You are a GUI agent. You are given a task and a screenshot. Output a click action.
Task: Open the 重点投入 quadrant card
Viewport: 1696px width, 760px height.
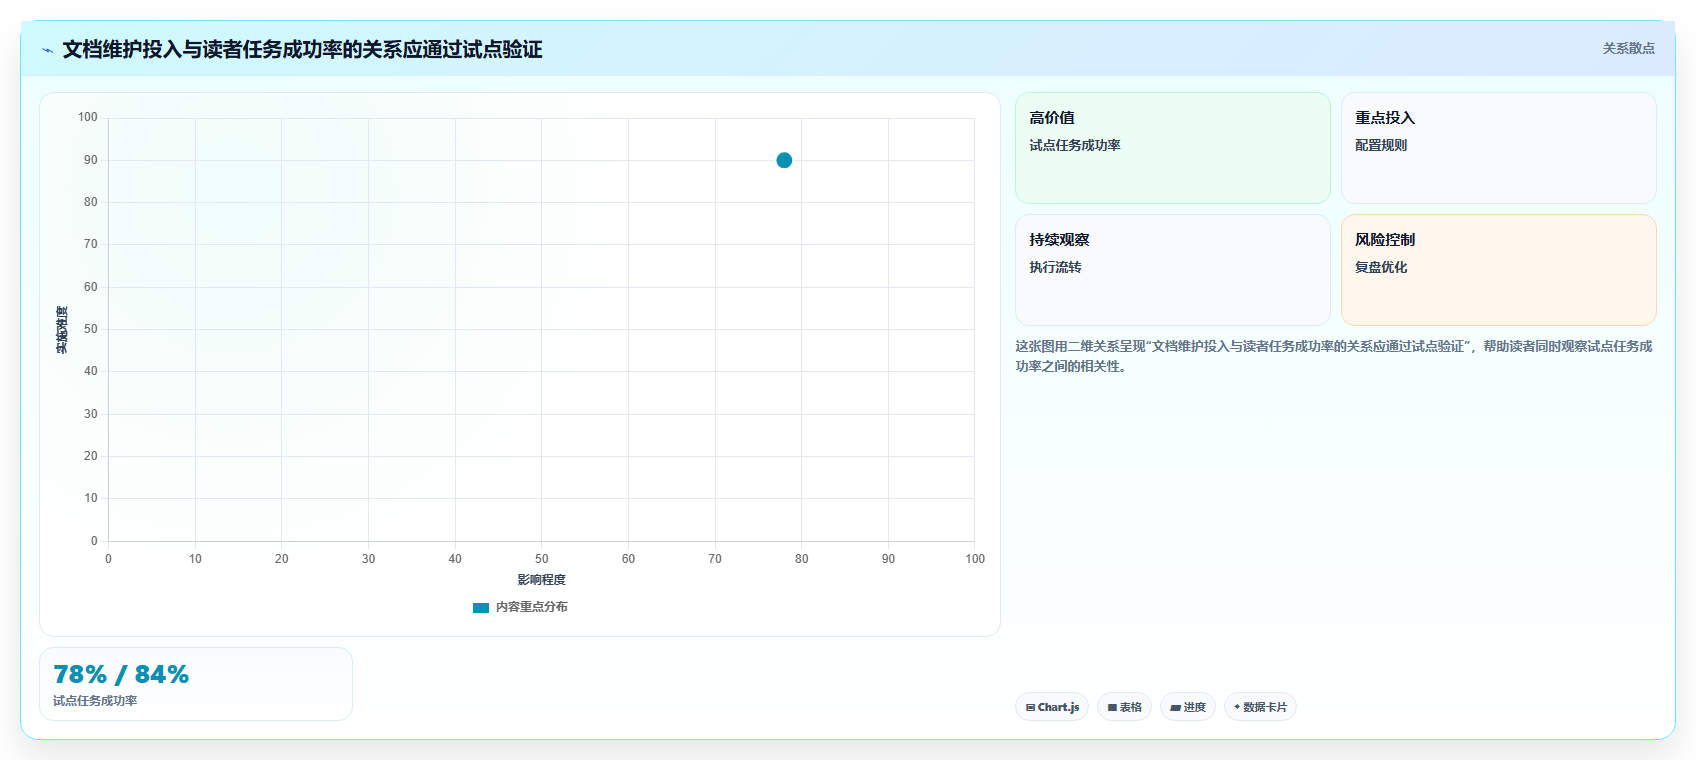click(x=1498, y=148)
